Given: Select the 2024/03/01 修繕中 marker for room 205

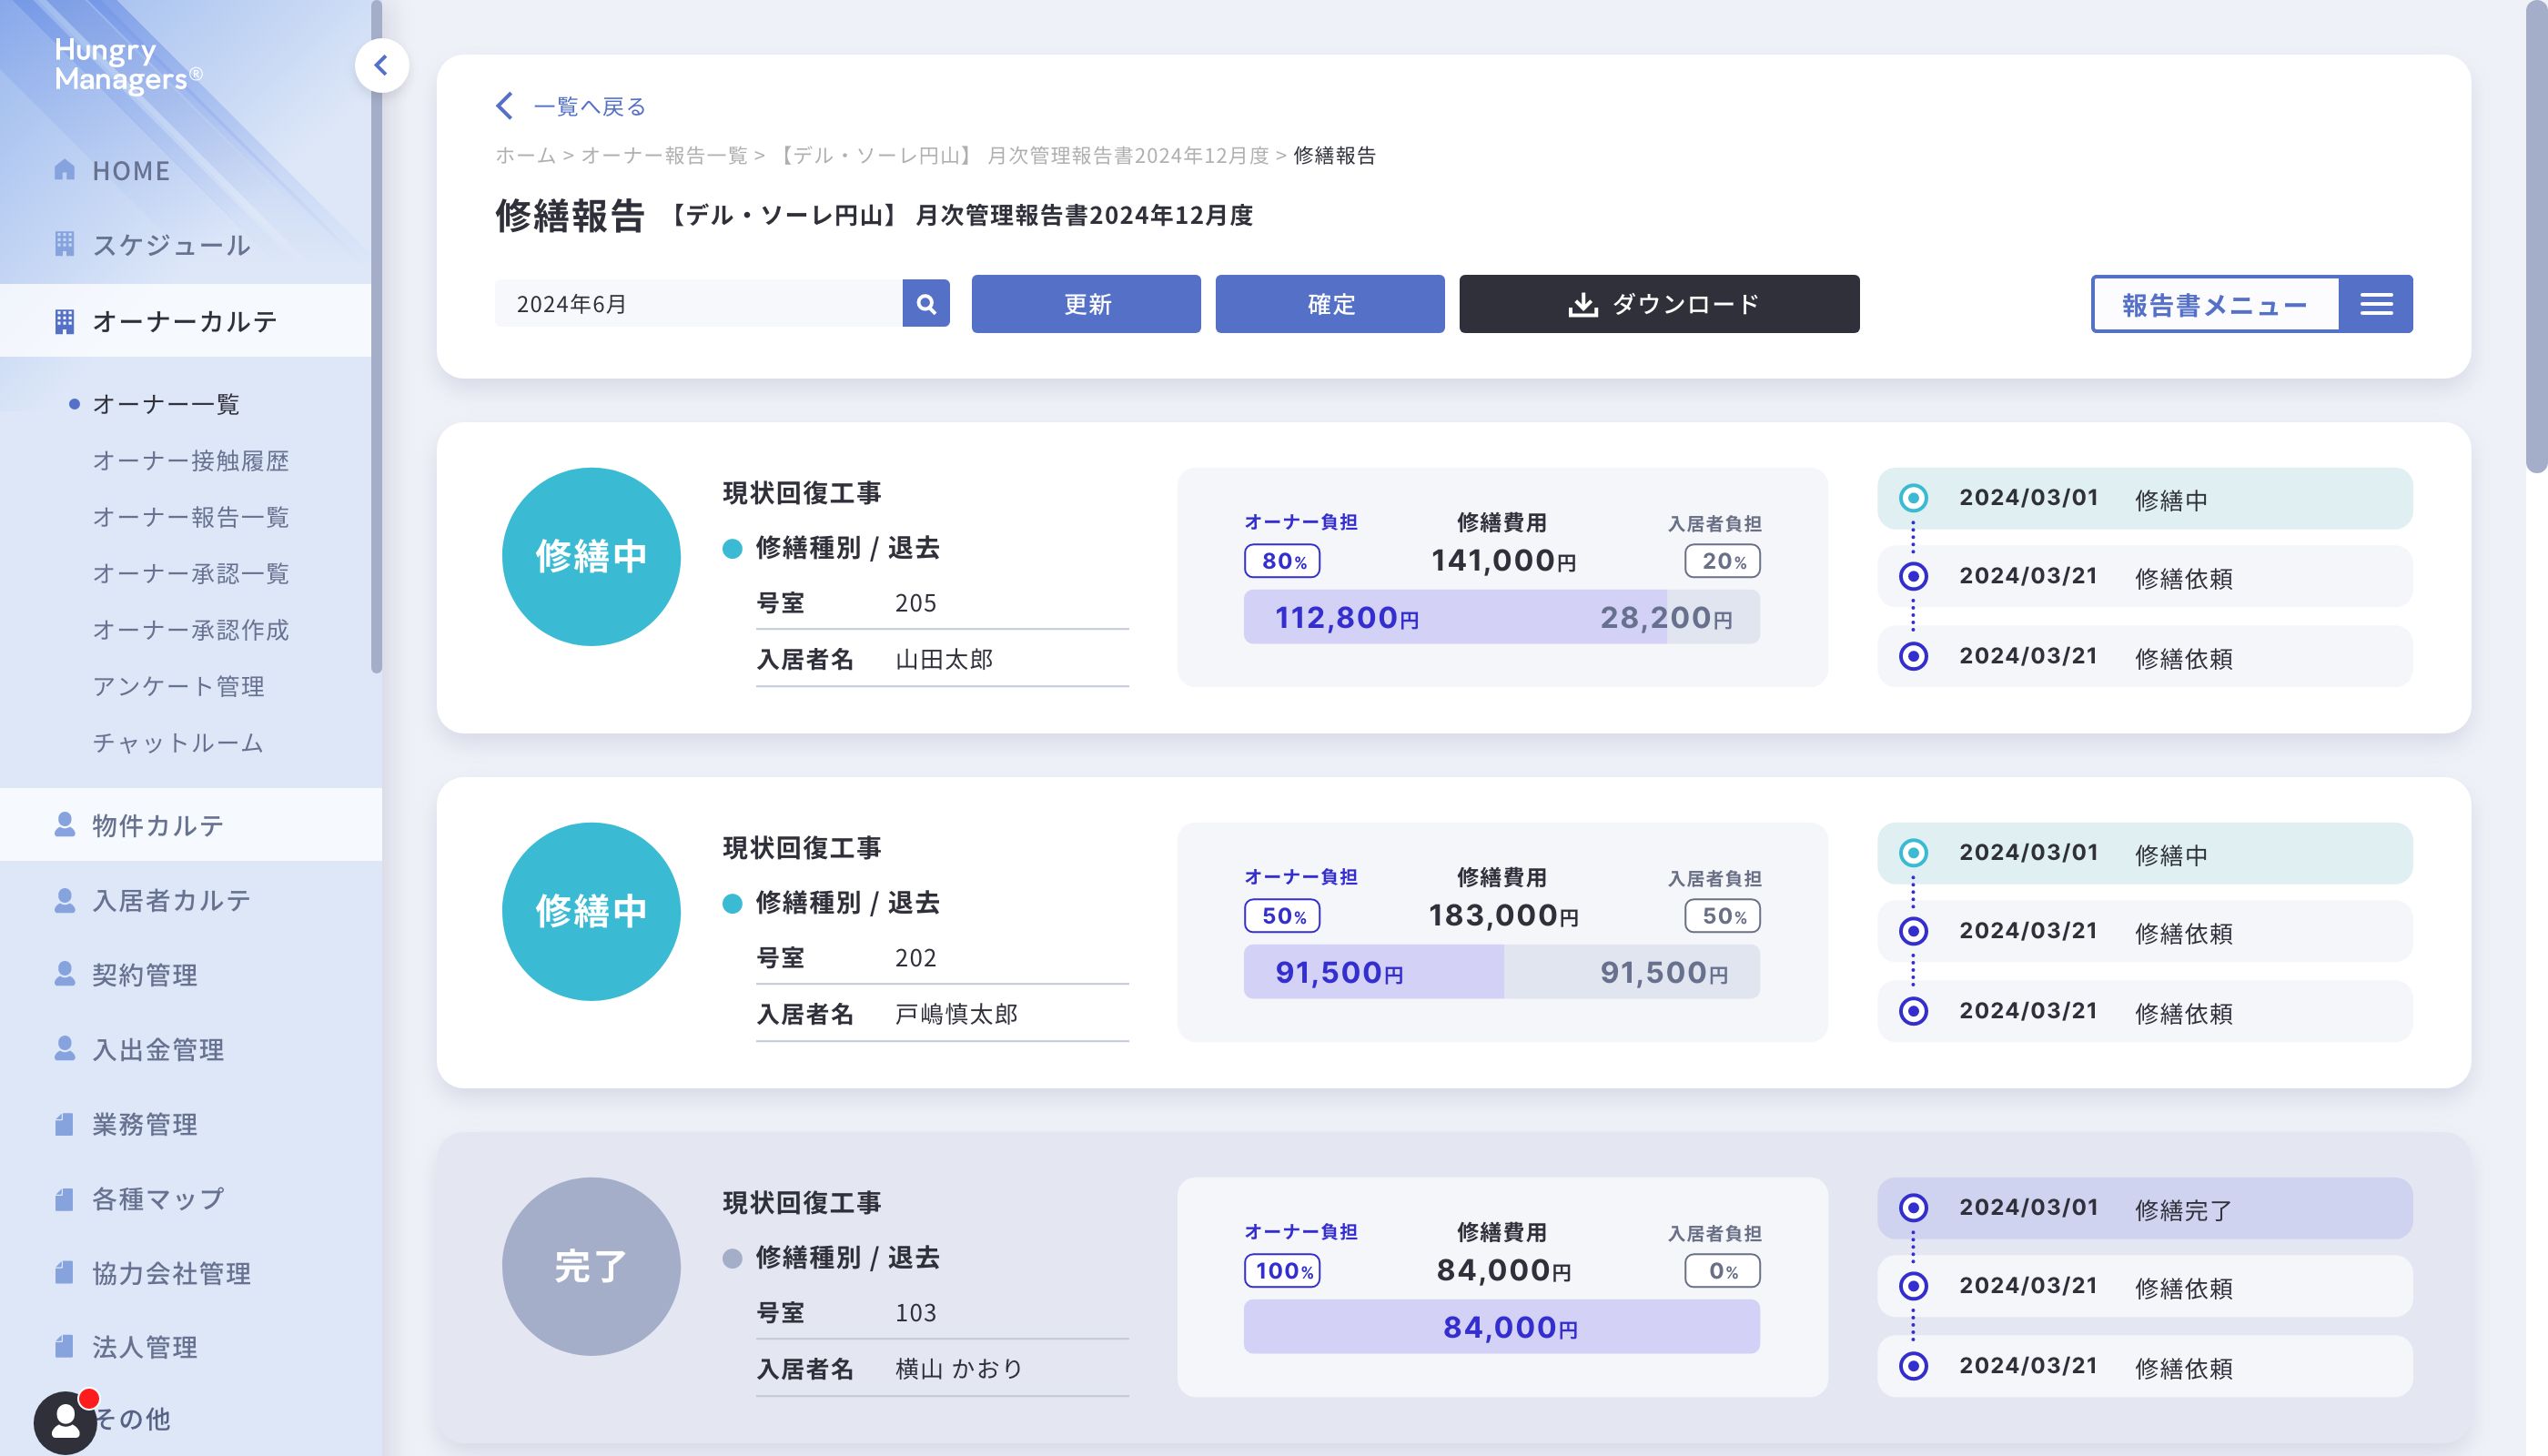Looking at the screenshot, I should pyautogui.click(x=1913, y=498).
